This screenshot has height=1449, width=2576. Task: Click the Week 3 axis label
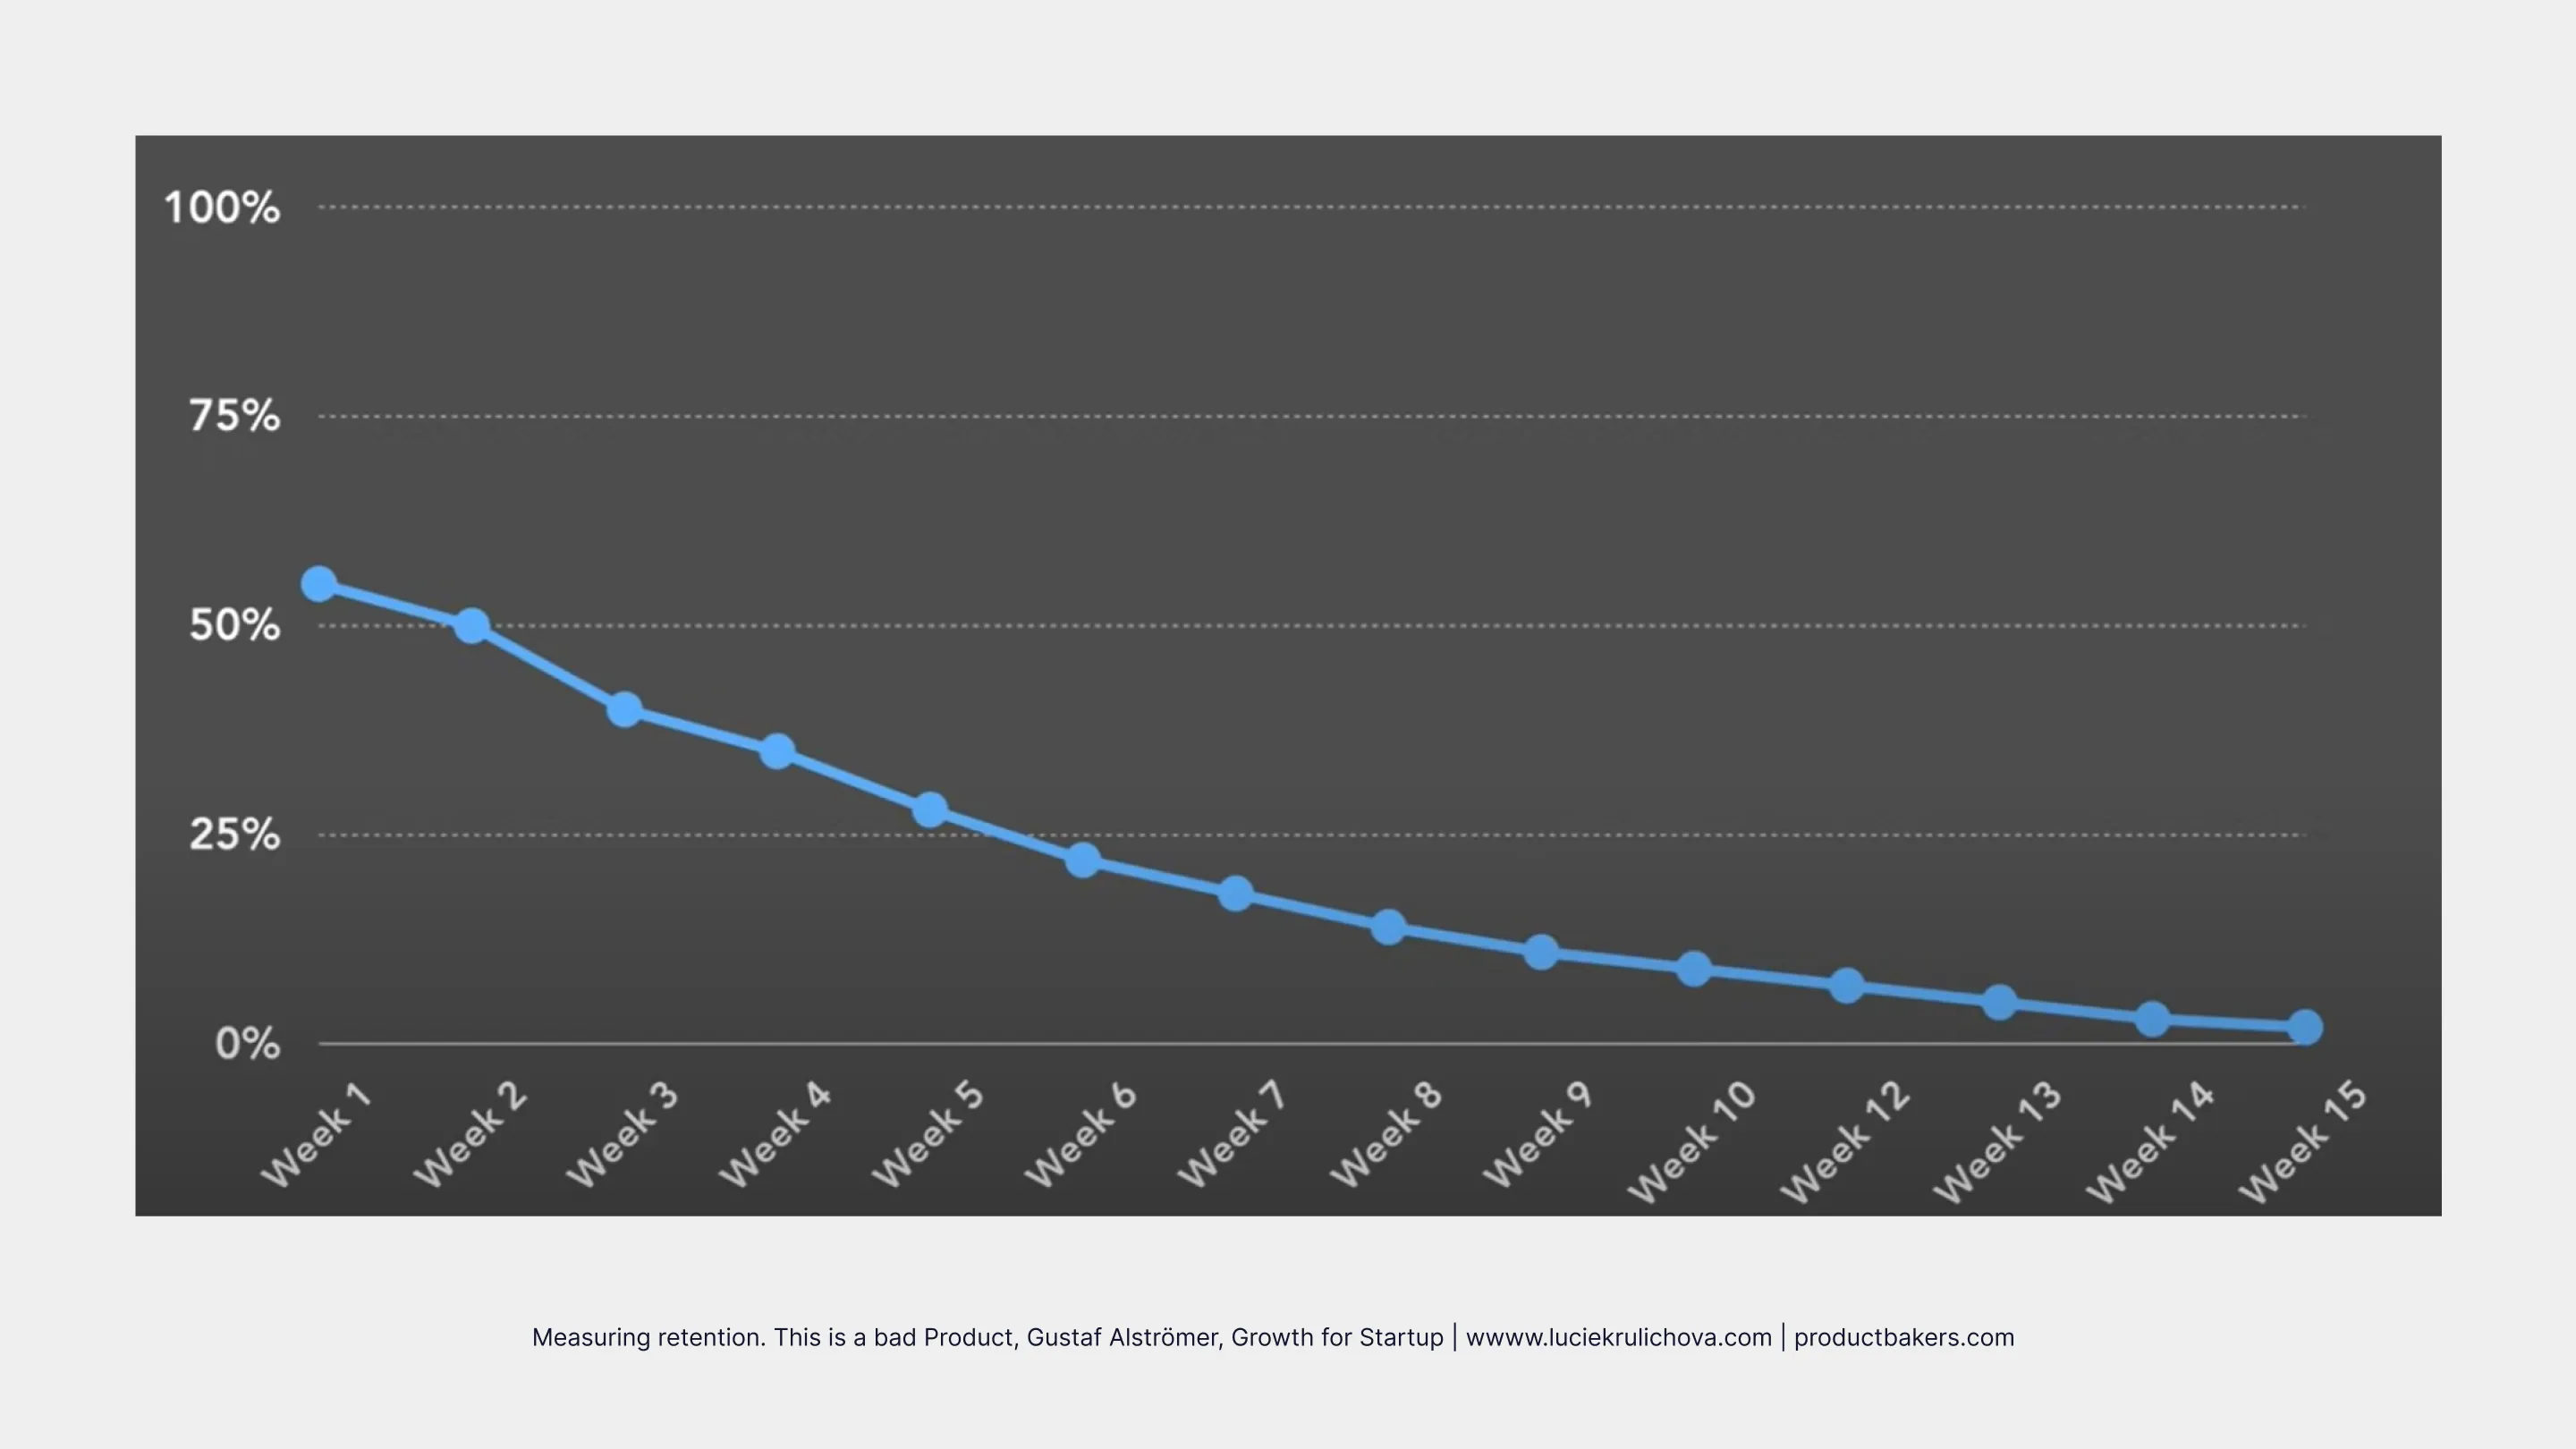coord(622,1134)
